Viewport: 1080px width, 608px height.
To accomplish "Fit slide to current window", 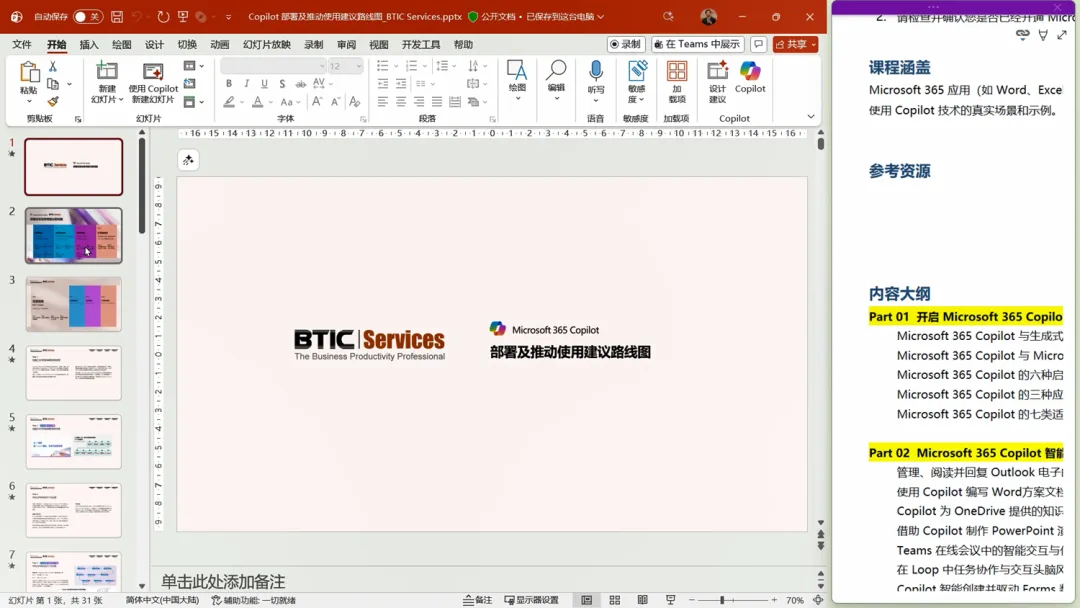I will coord(818,600).
